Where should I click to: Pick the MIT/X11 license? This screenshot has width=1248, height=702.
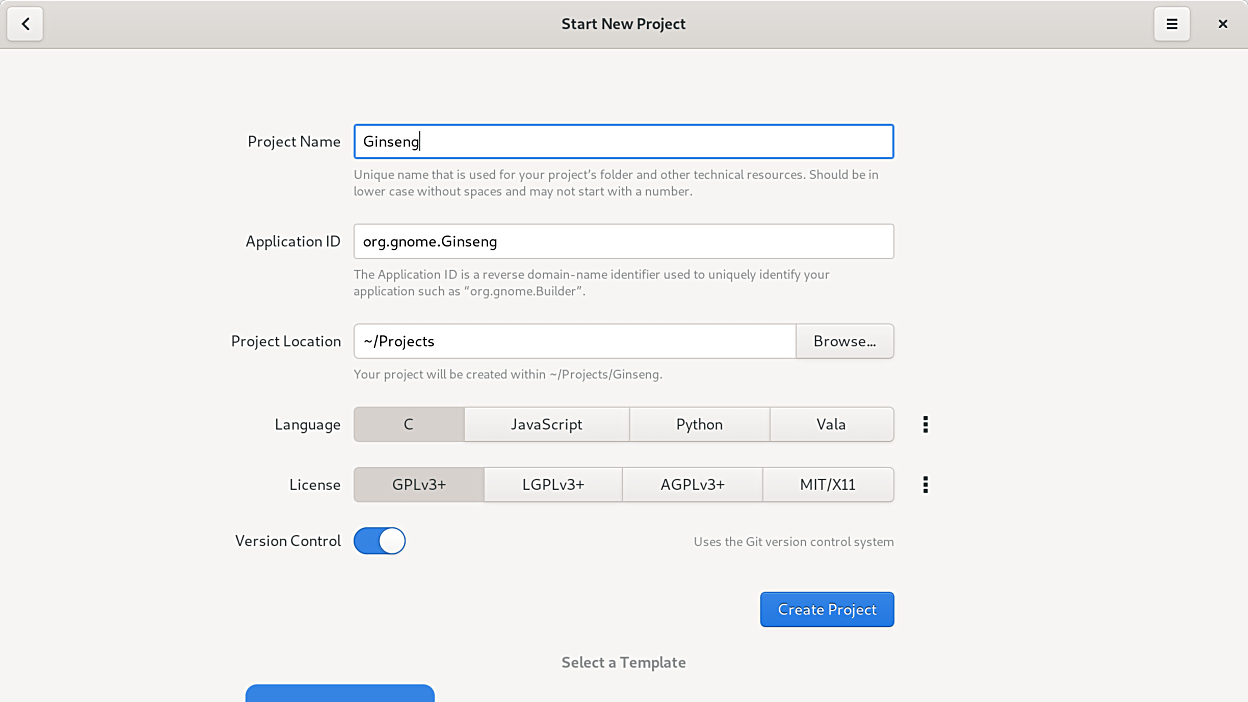[x=827, y=484]
